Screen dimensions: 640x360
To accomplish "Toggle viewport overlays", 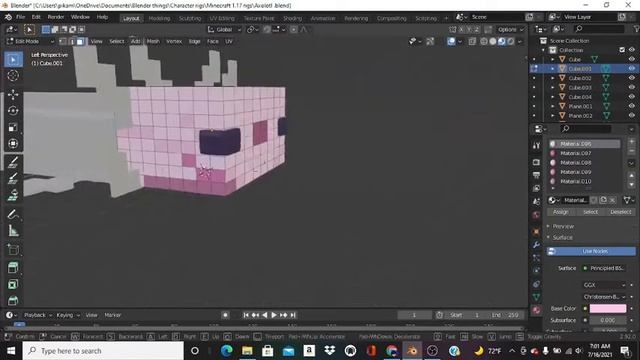I will (451, 41).
